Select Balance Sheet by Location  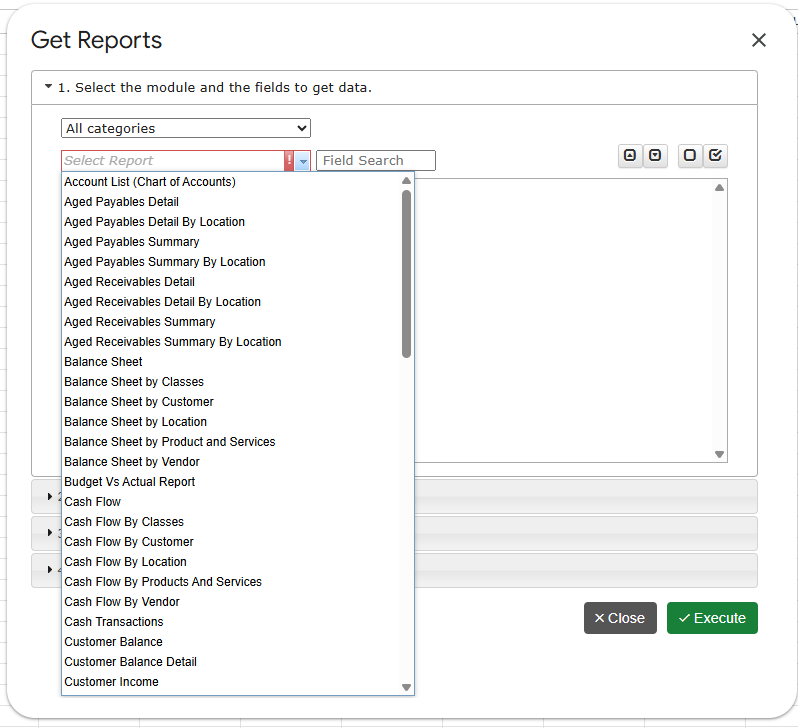[232, 422]
